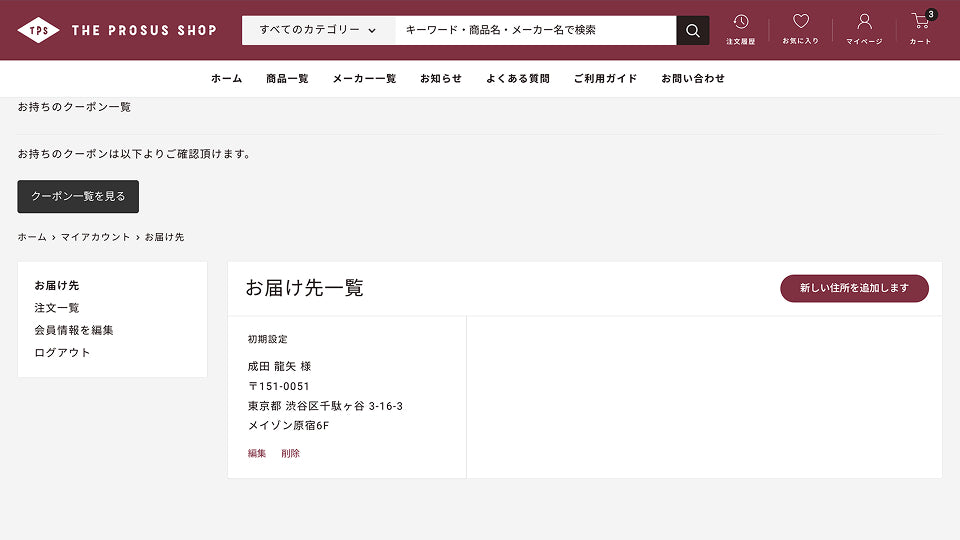Click 編集 link under the address
This screenshot has width=960, height=540.
click(x=257, y=453)
